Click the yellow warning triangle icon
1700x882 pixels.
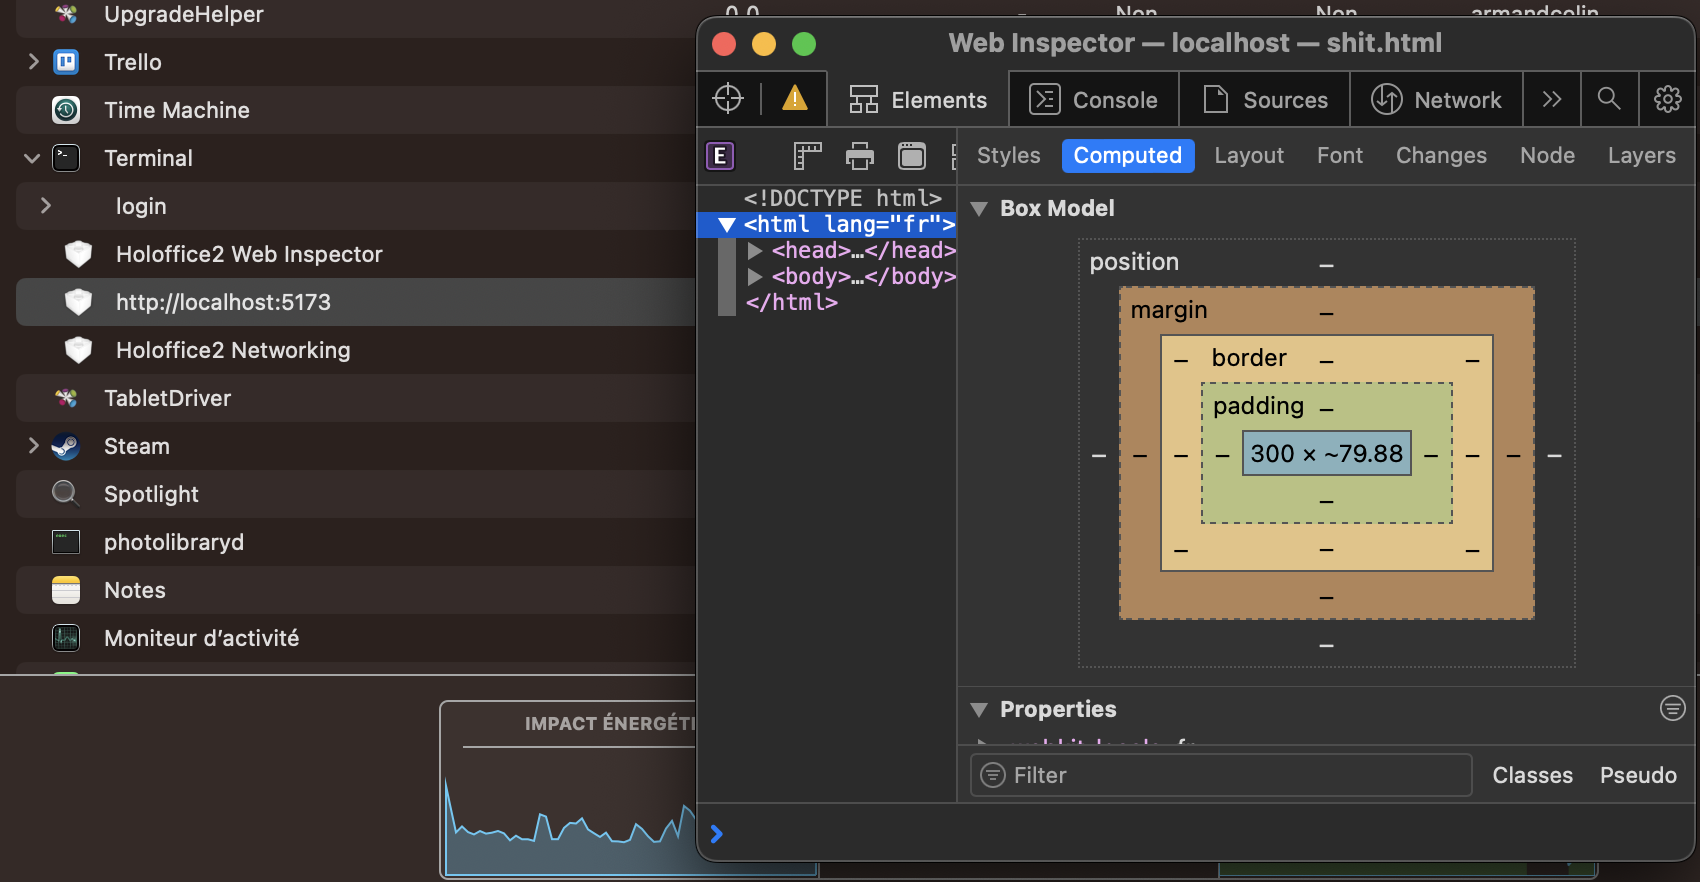coord(795,98)
